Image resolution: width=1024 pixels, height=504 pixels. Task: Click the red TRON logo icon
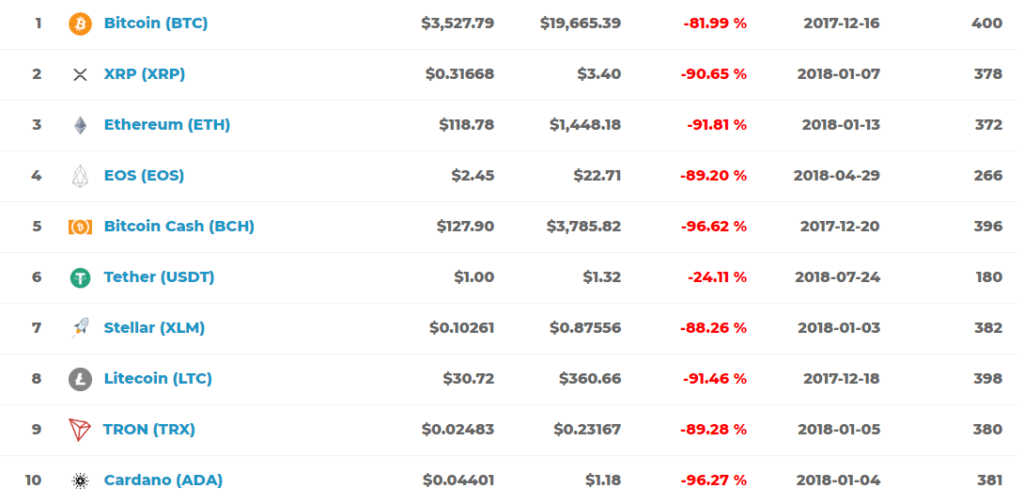coord(80,430)
